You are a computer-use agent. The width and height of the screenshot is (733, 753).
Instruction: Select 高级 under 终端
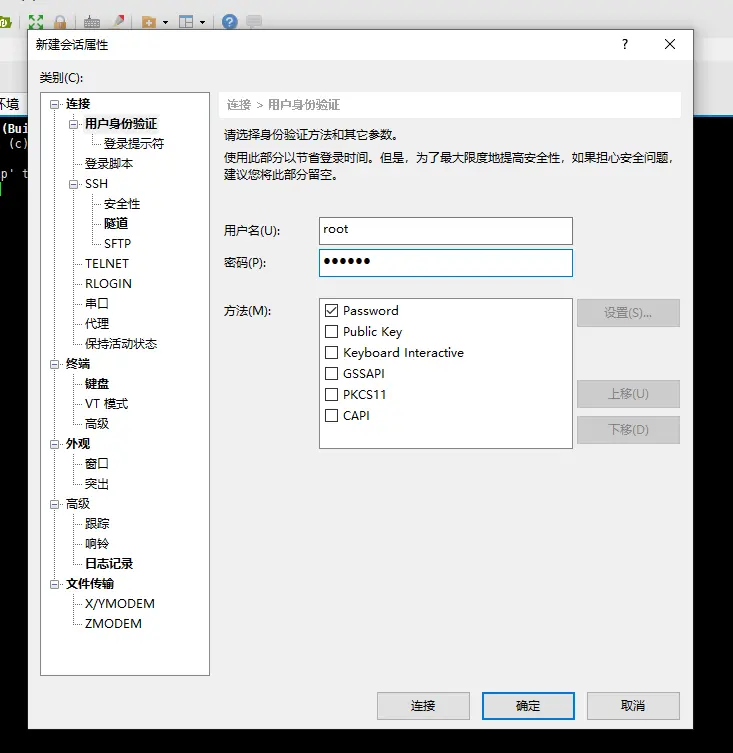pyautogui.click(x=97, y=424)
